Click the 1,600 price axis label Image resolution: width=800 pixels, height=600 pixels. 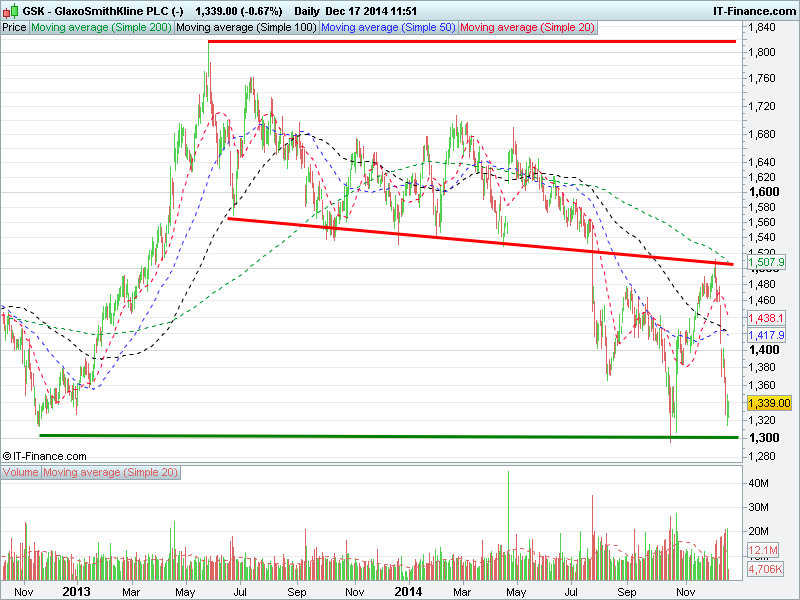pyautogui.click(x=764, y=192)
